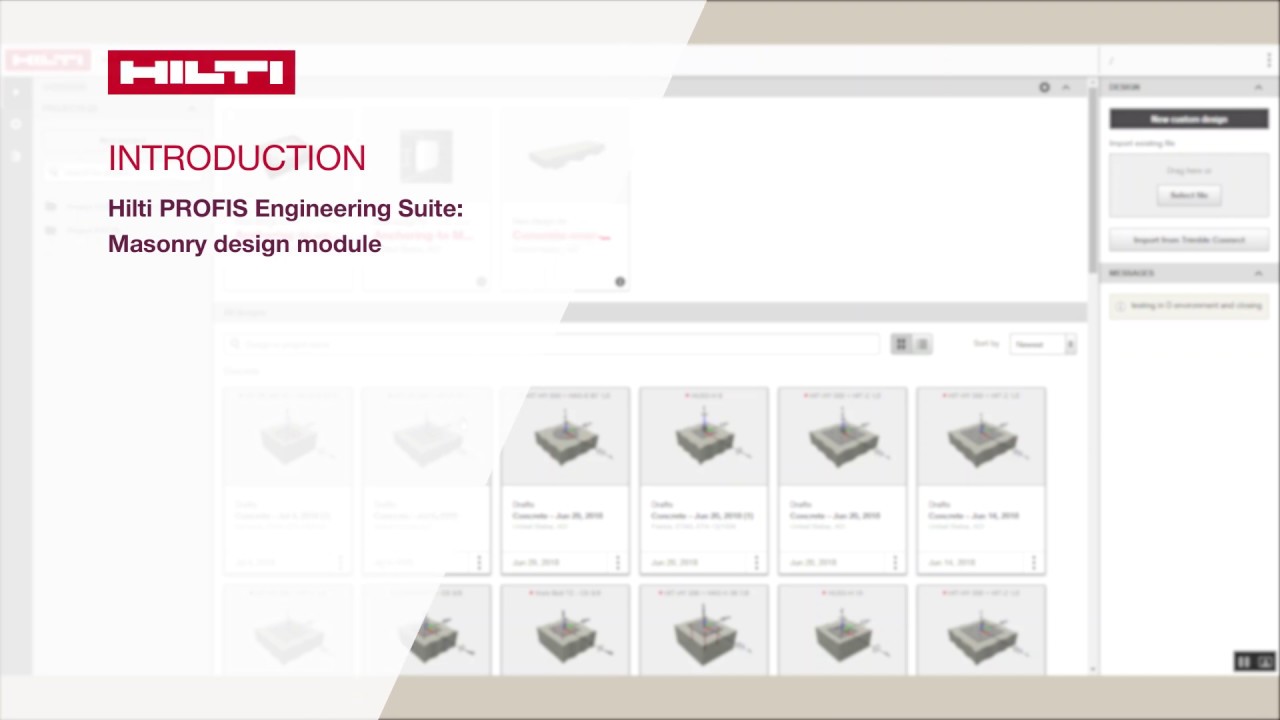Collapse the quick start section with chevron
Image resolution: width=1280 pixels, height=720 pixels.
pyautogui.click(x=1066, y=88)
